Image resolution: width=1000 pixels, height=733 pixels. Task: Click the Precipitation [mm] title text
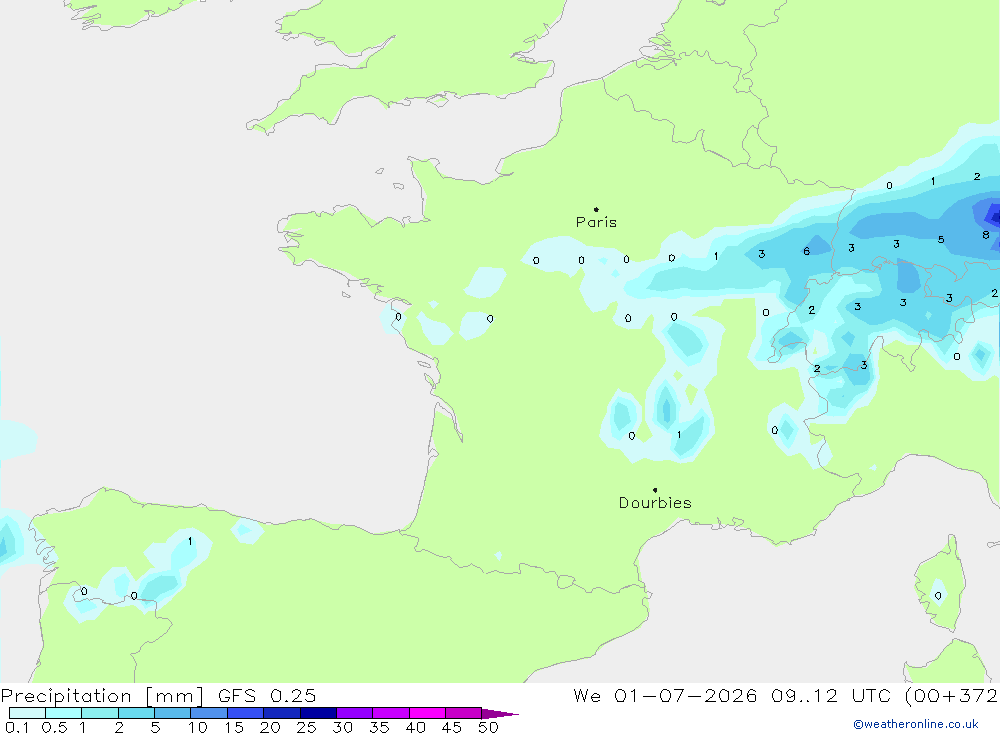(x=102, y=695)
